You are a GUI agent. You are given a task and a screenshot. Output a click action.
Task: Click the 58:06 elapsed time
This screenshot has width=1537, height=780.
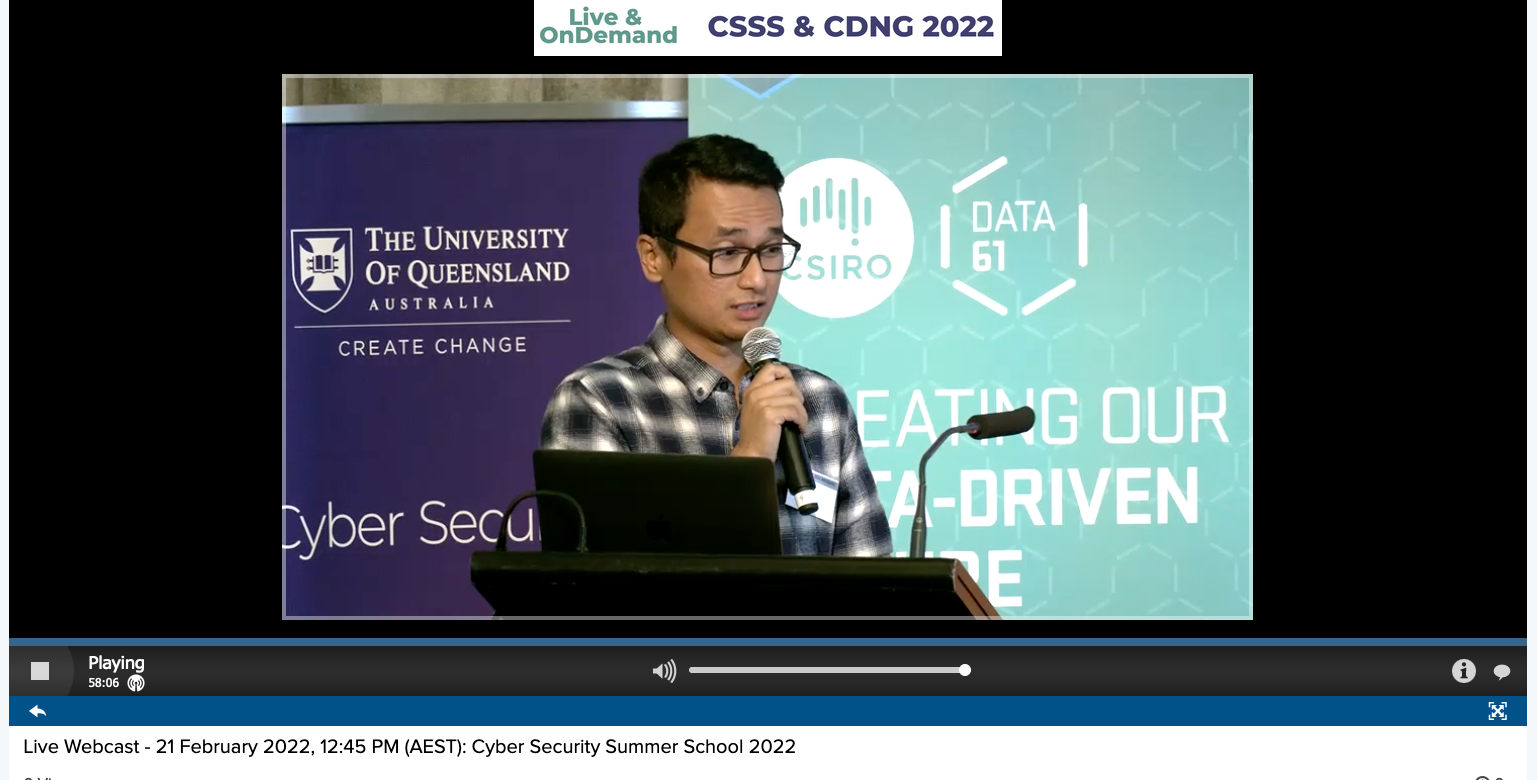(x=103, y=683)
